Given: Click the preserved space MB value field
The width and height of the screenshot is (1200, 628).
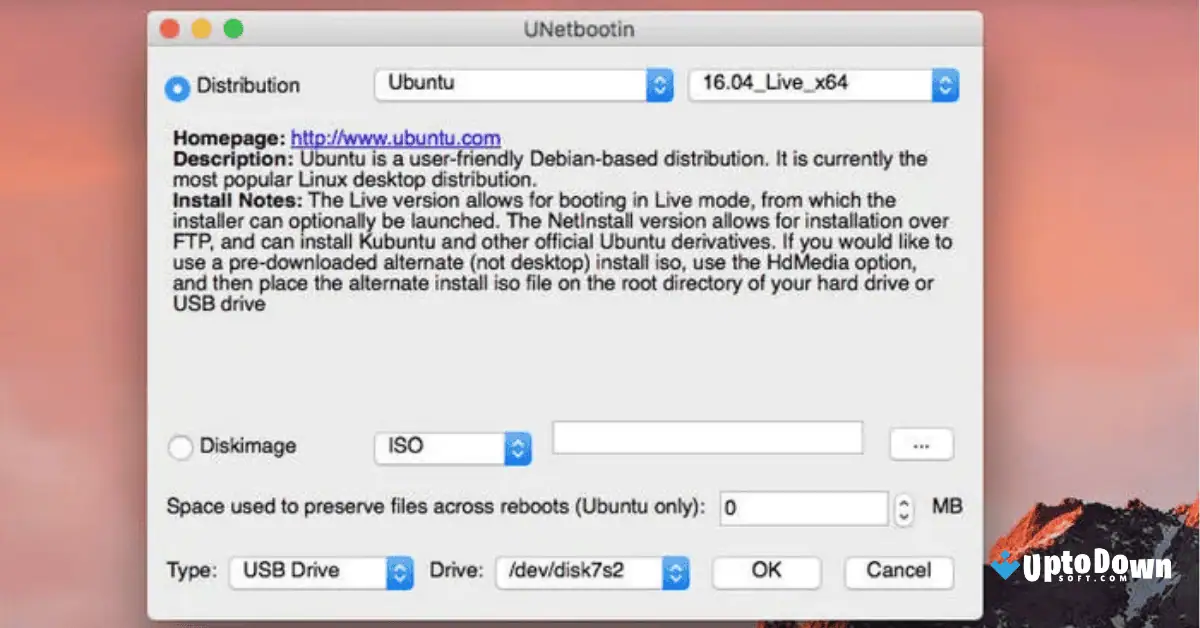Looking at the screenshot, I should pyautogui.click(x=802, y=508).
